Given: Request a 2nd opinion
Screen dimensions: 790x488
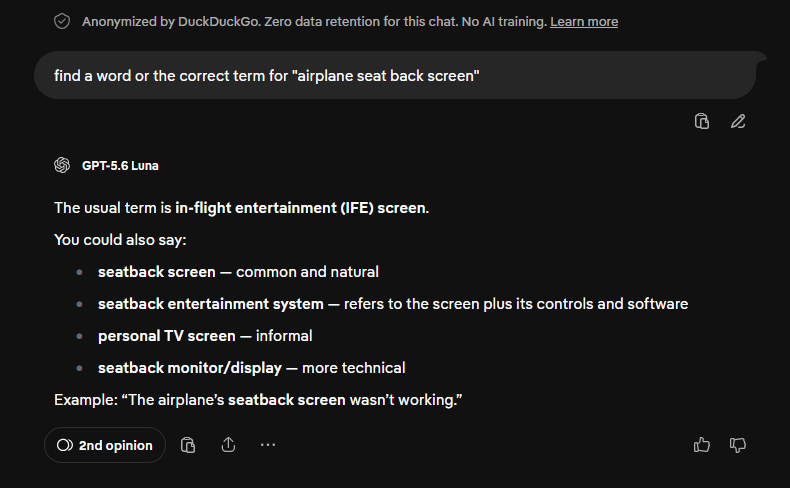Looking at the screenshot, I should [x=105, y=445].
